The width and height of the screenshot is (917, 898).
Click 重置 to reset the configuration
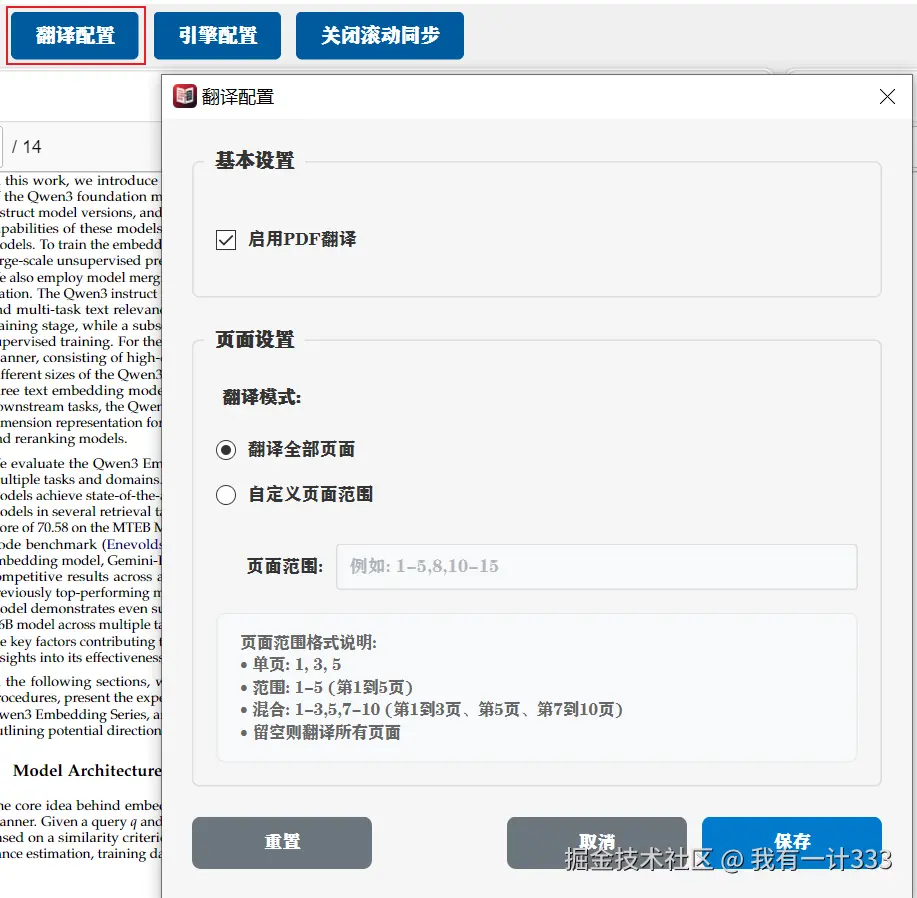(x=281, y=842)
